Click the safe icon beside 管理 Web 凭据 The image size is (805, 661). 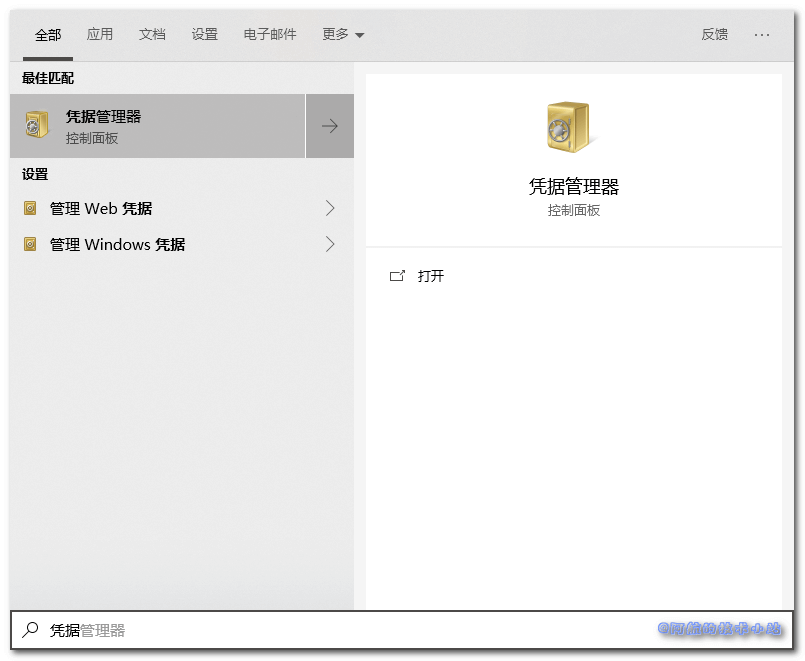pos(30,208)
